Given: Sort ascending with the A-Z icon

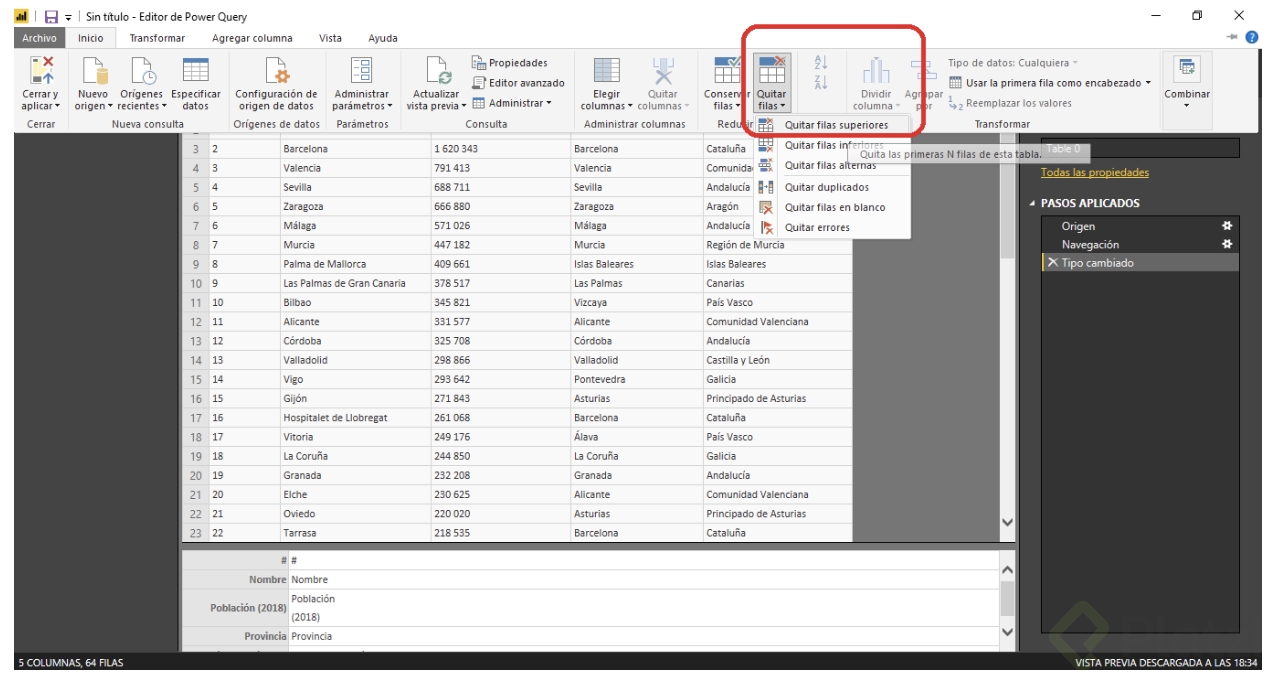Looking at the screenshot, I should 821,62.
